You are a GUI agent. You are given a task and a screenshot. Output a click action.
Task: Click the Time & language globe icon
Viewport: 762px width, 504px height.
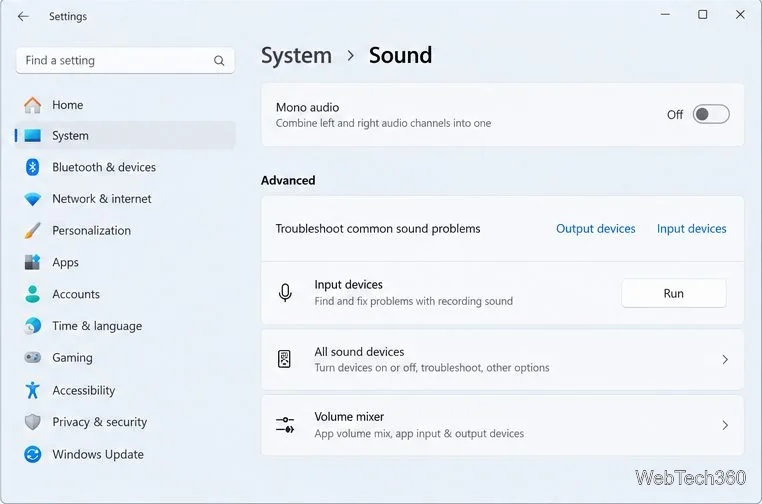coord(33,326)
